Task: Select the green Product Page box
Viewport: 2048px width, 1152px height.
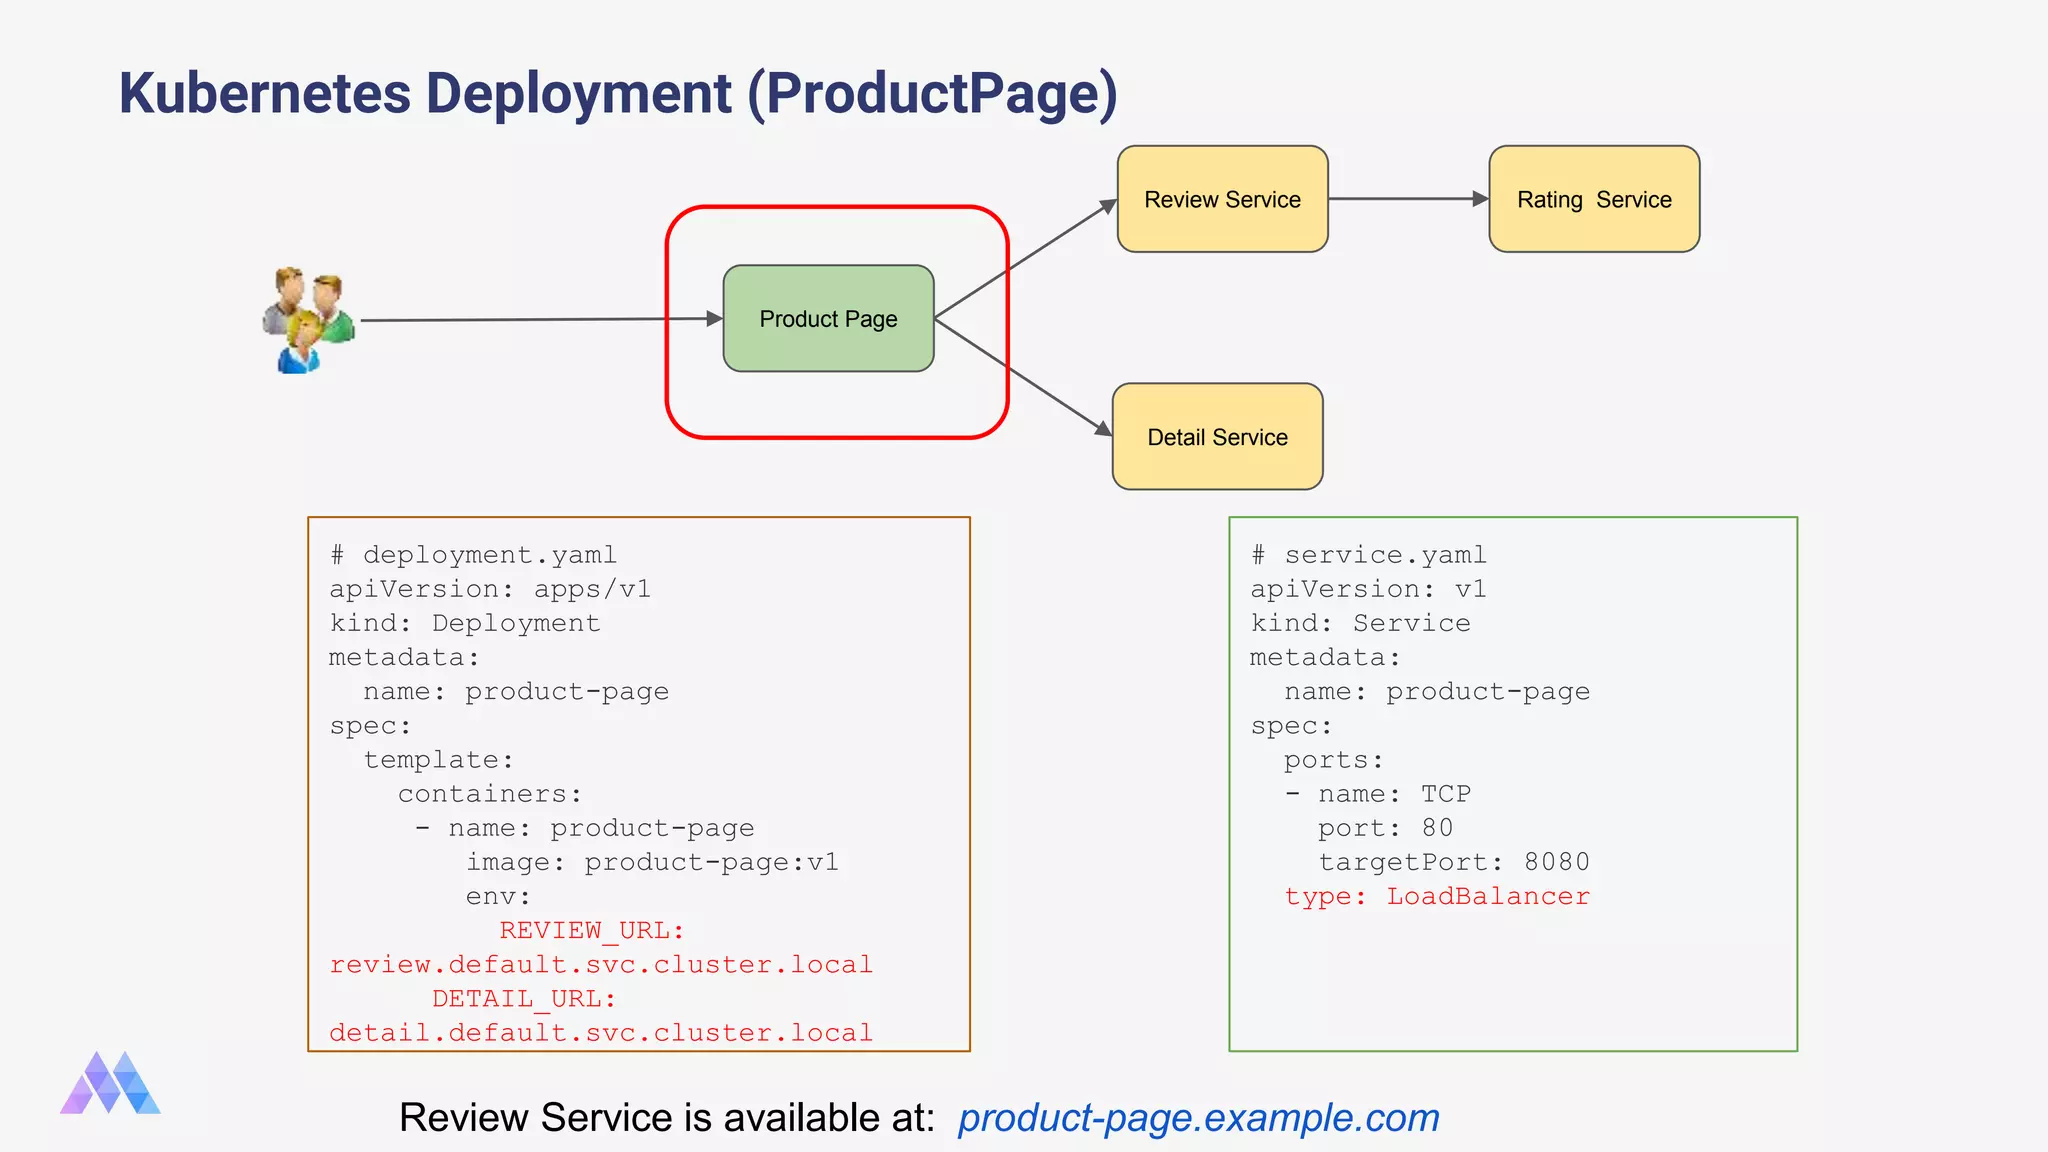Action: tap(828, 319)
